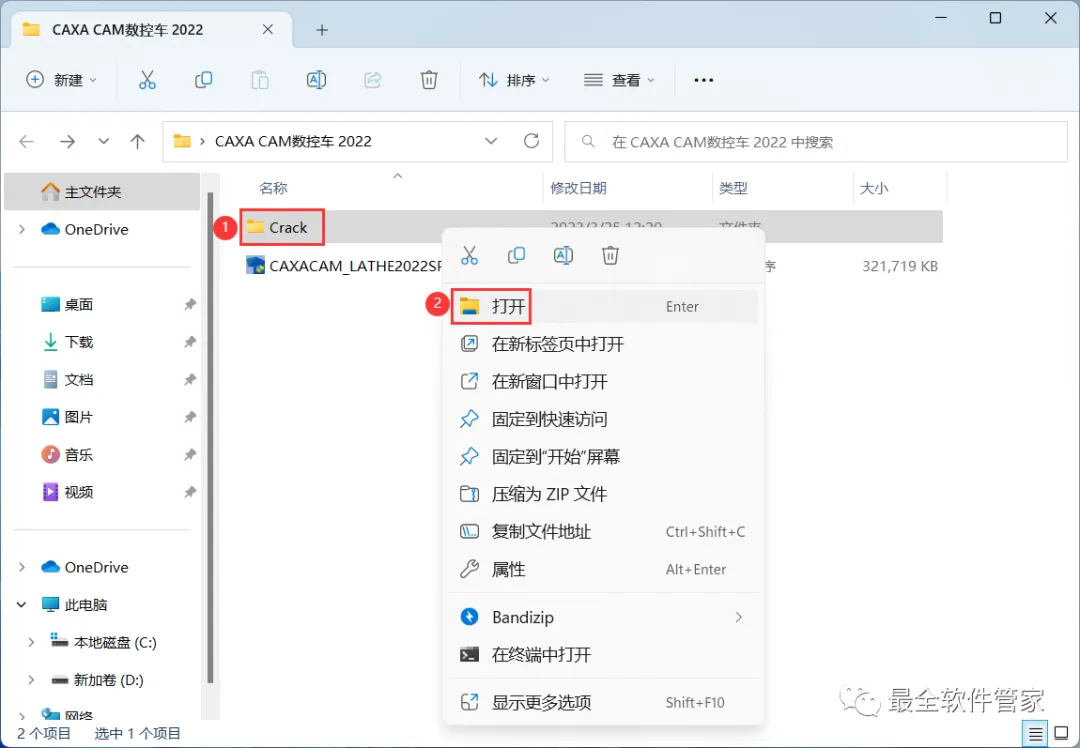The height and width of the screenshot is (748, 1080).
Task: Navigate up one folder level
Action: [x=138, y=141]
